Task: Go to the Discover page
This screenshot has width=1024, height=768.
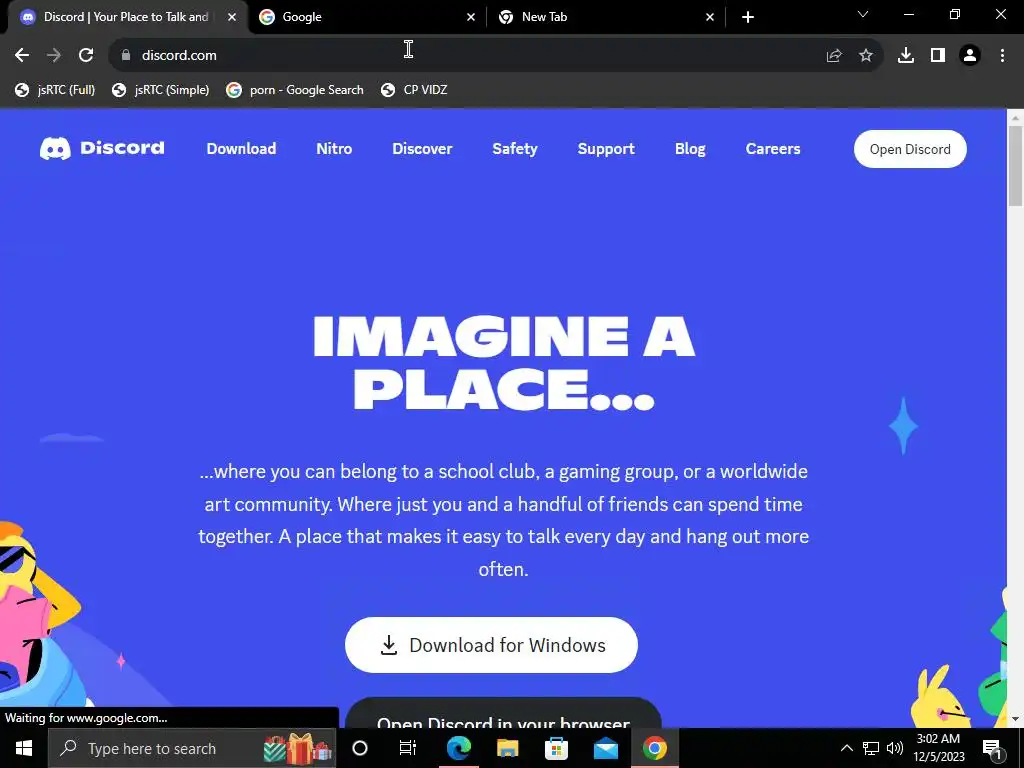Action: 422,149
